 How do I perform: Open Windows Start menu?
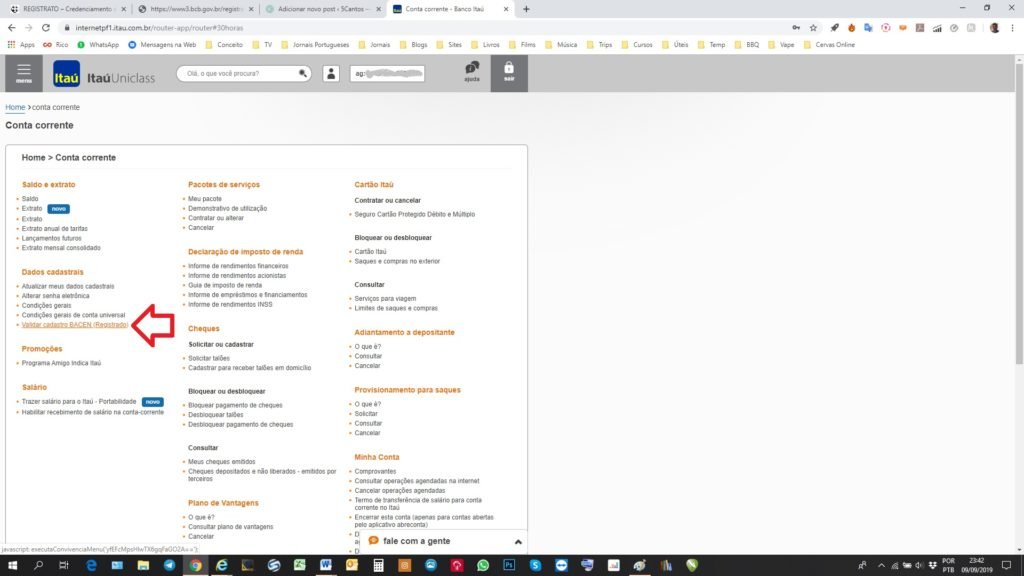[x=12, y=565]
